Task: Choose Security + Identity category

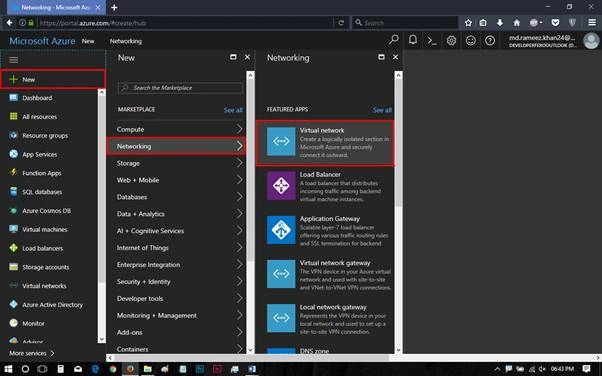Action: [x=176, y=282]
